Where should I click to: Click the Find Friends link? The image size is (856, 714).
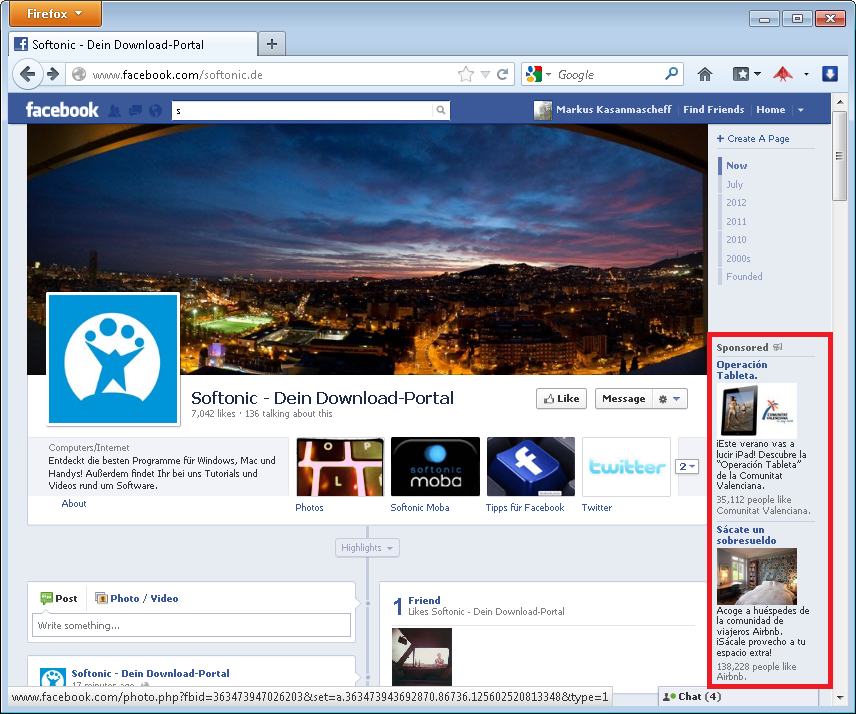click(713, 110)
